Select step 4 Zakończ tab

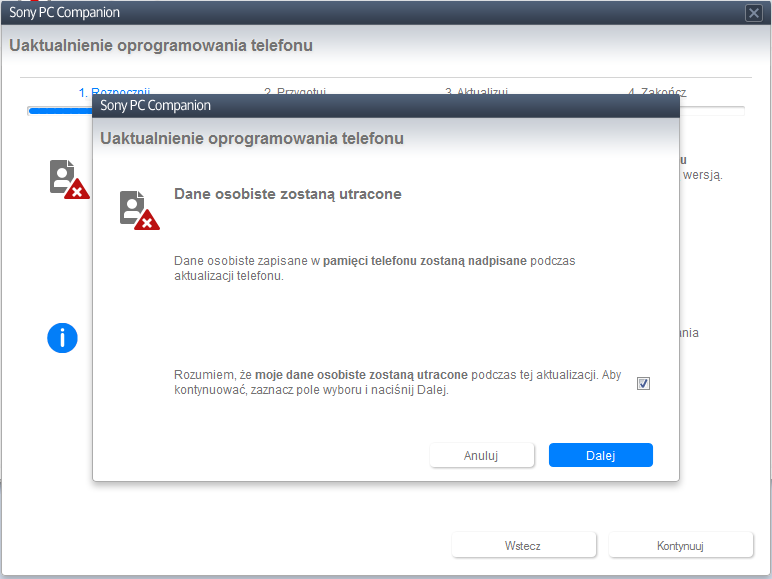657,92
